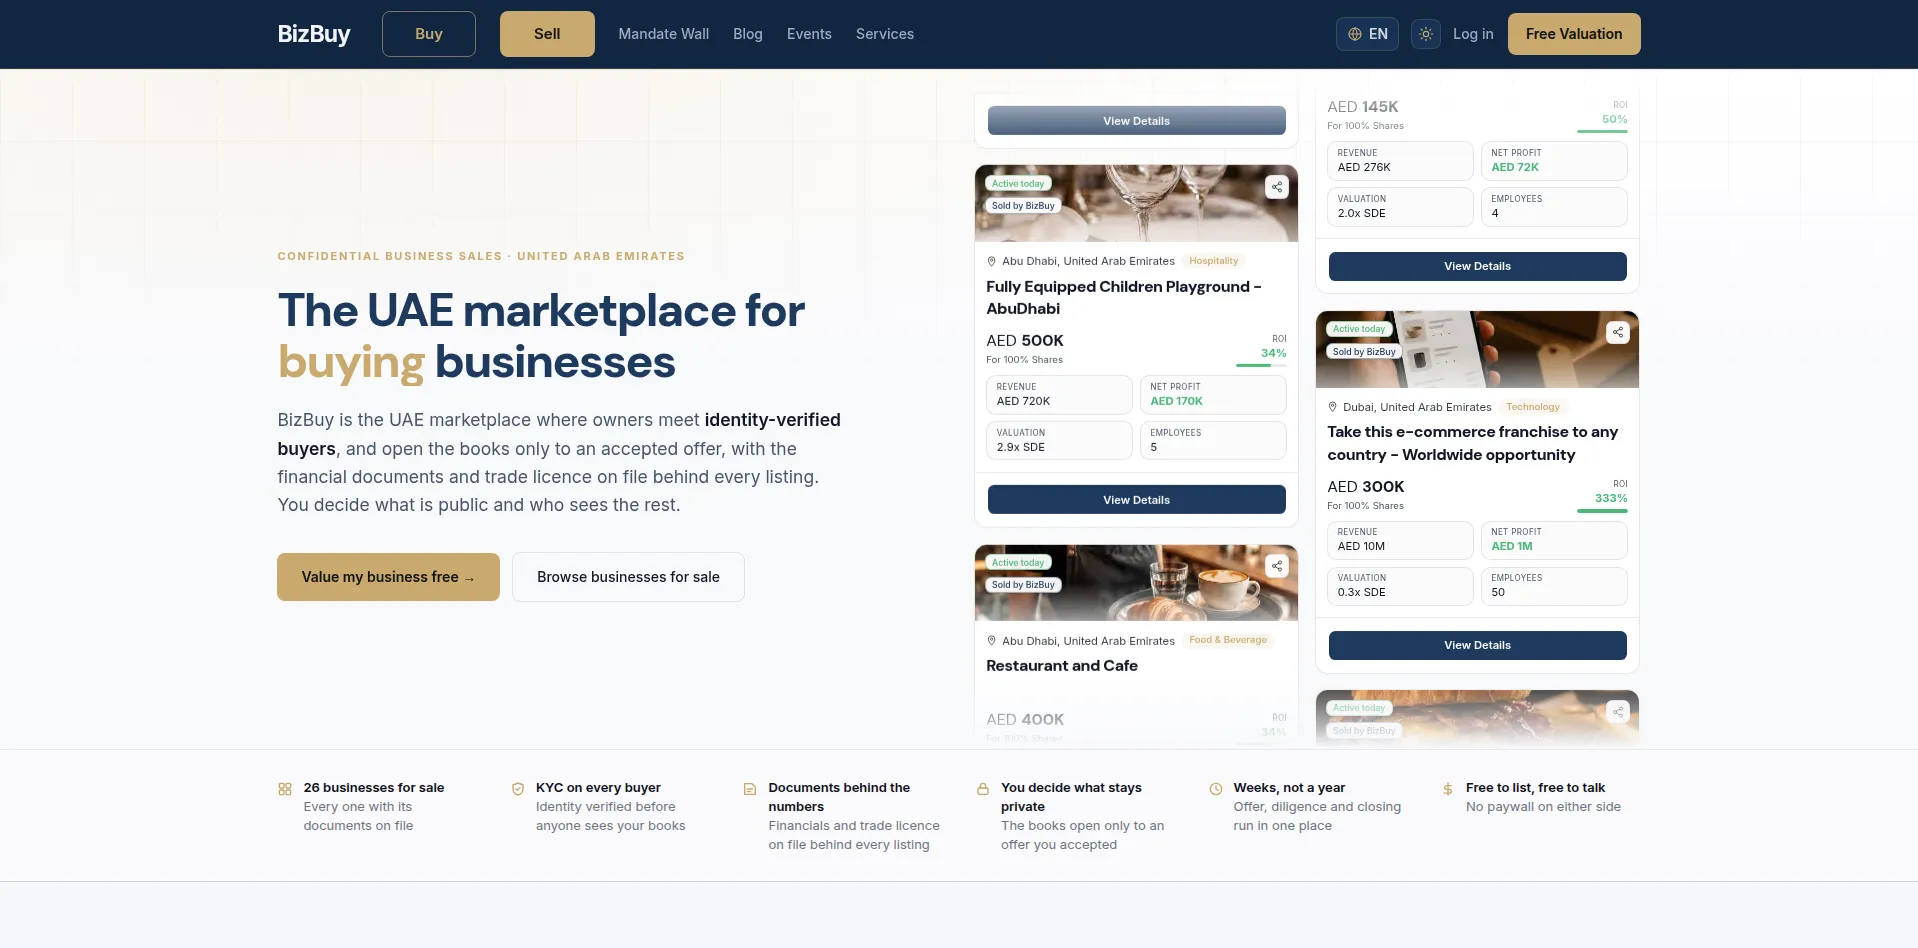Click the REVENUE AED 10M box
Image resolution: width=1918 pixels, height=948 pixels.
(1400, 540)
